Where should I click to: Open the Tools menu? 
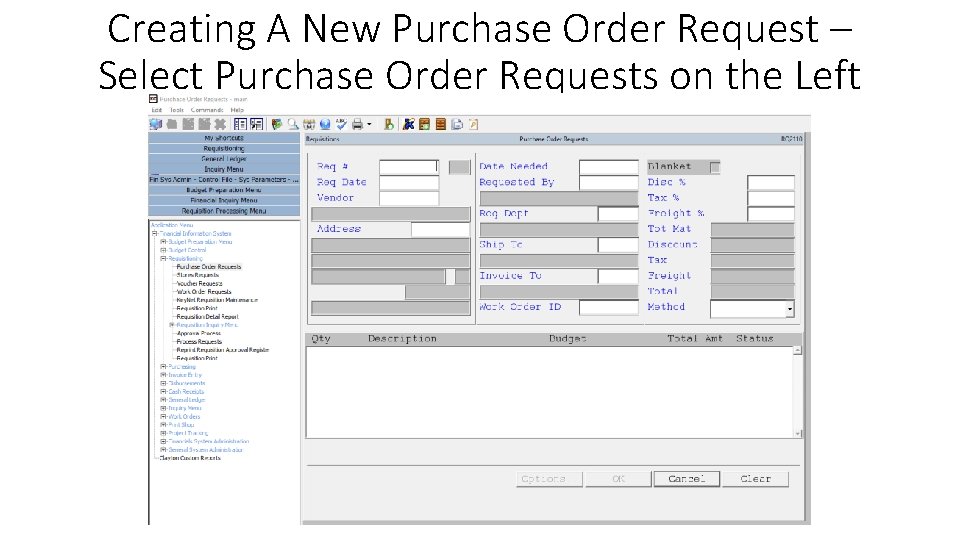coord(177,110)
